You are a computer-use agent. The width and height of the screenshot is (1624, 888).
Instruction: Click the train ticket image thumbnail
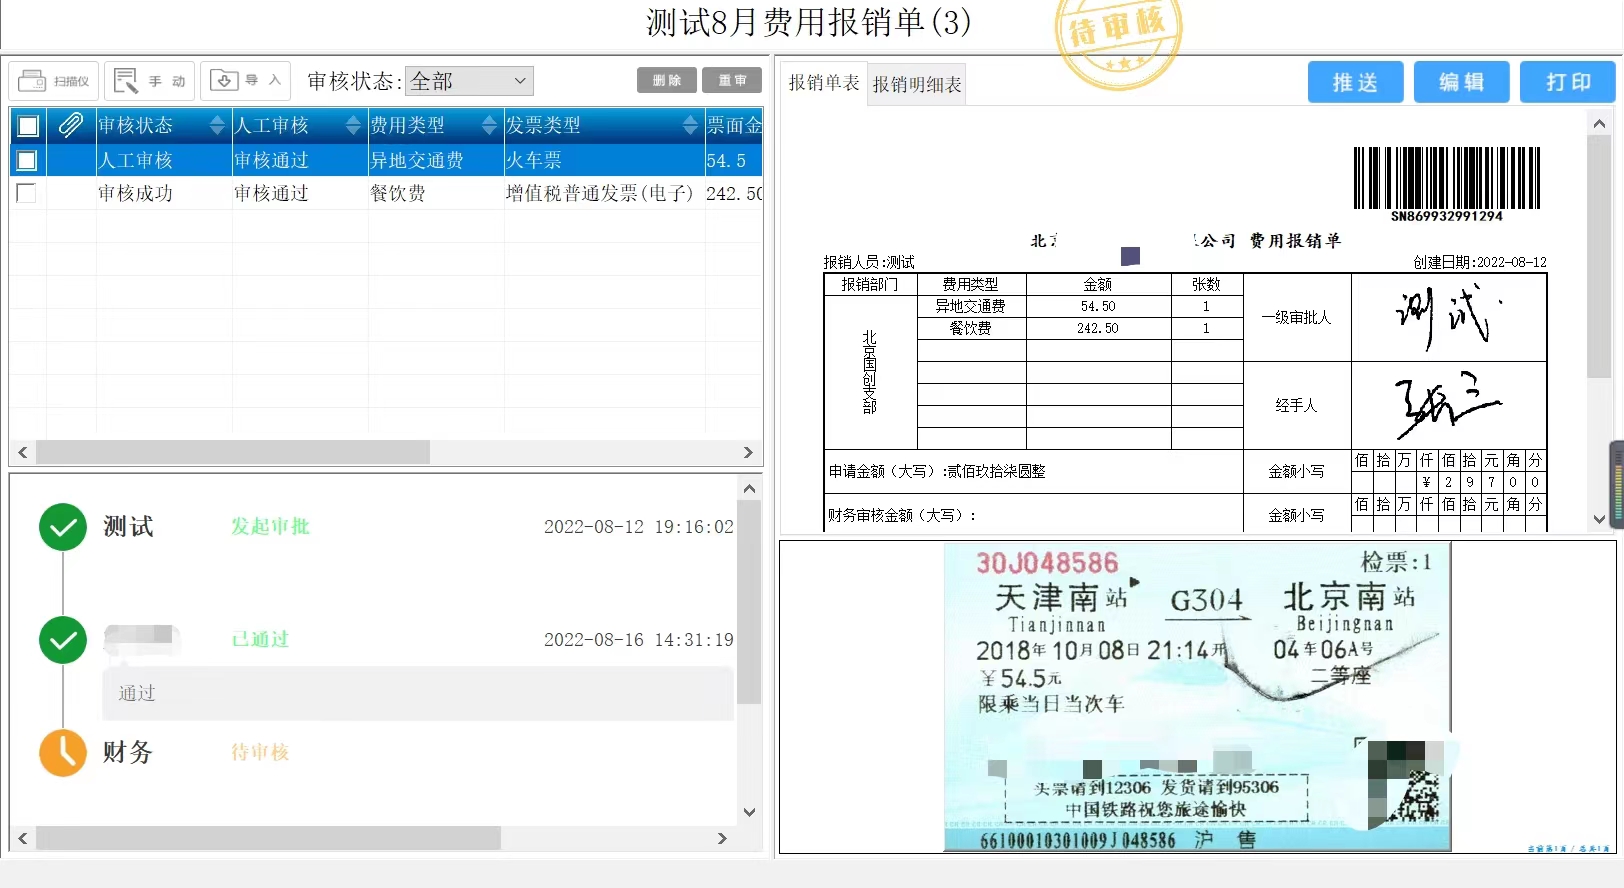click(1197, 697)
